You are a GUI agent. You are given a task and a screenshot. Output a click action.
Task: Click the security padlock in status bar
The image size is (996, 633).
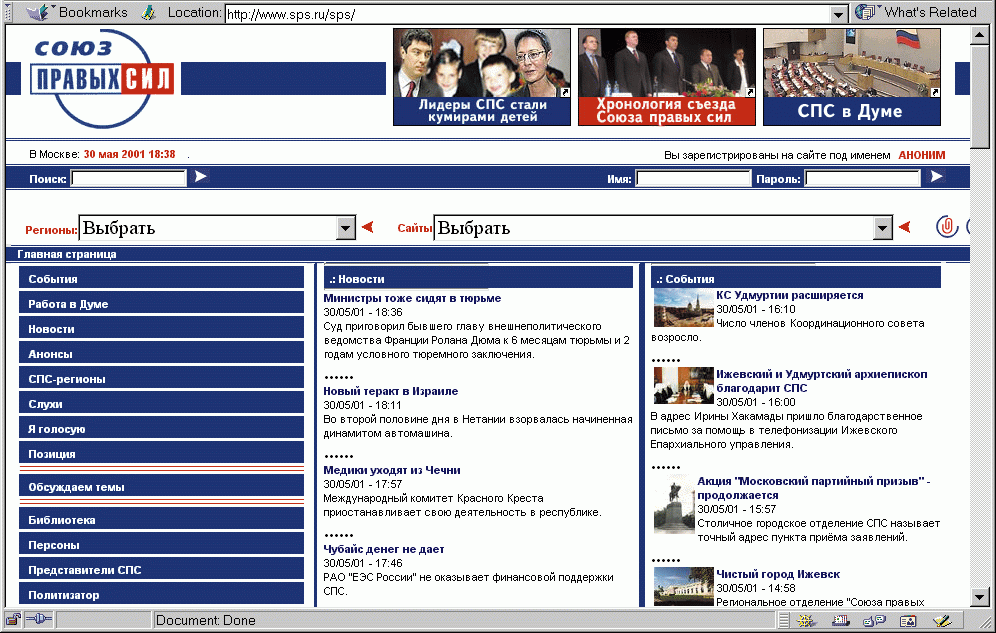[13, 619]
